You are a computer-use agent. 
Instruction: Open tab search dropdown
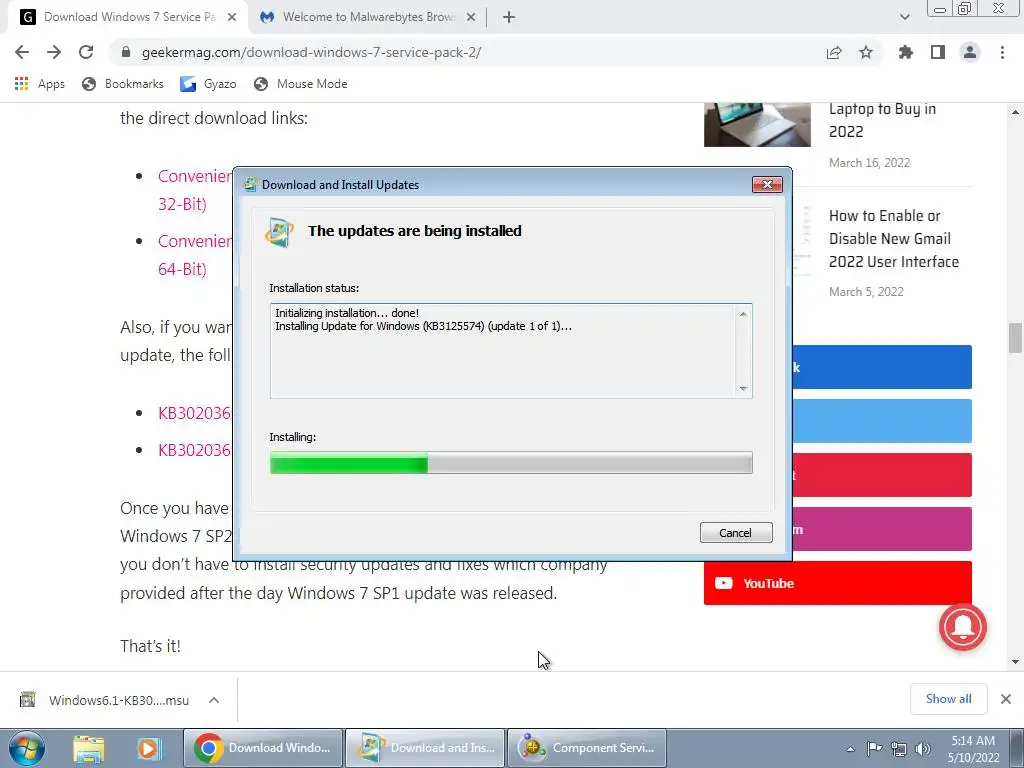[x=904, y=17]
